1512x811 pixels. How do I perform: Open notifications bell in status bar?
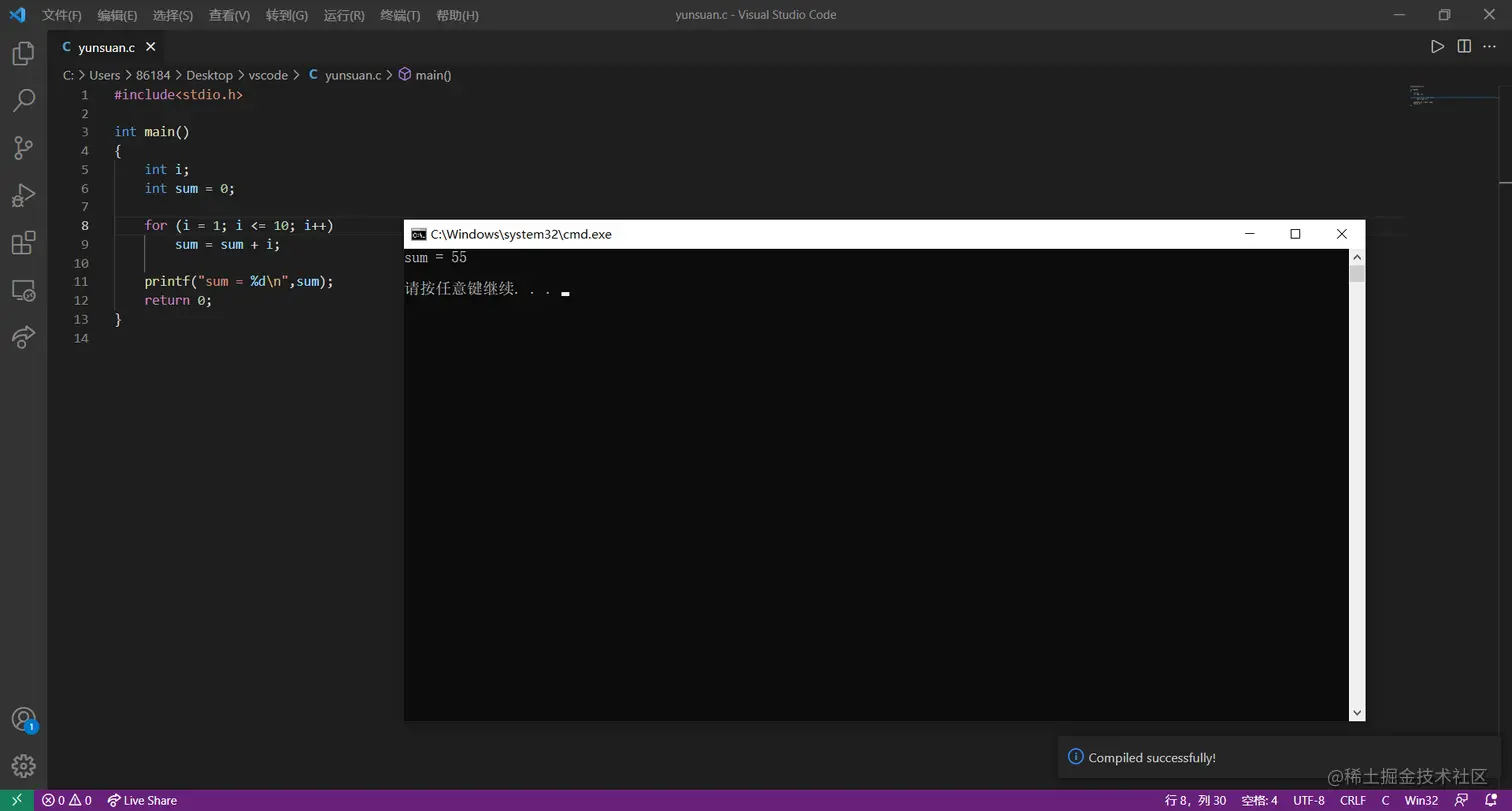coord(1490,800)
